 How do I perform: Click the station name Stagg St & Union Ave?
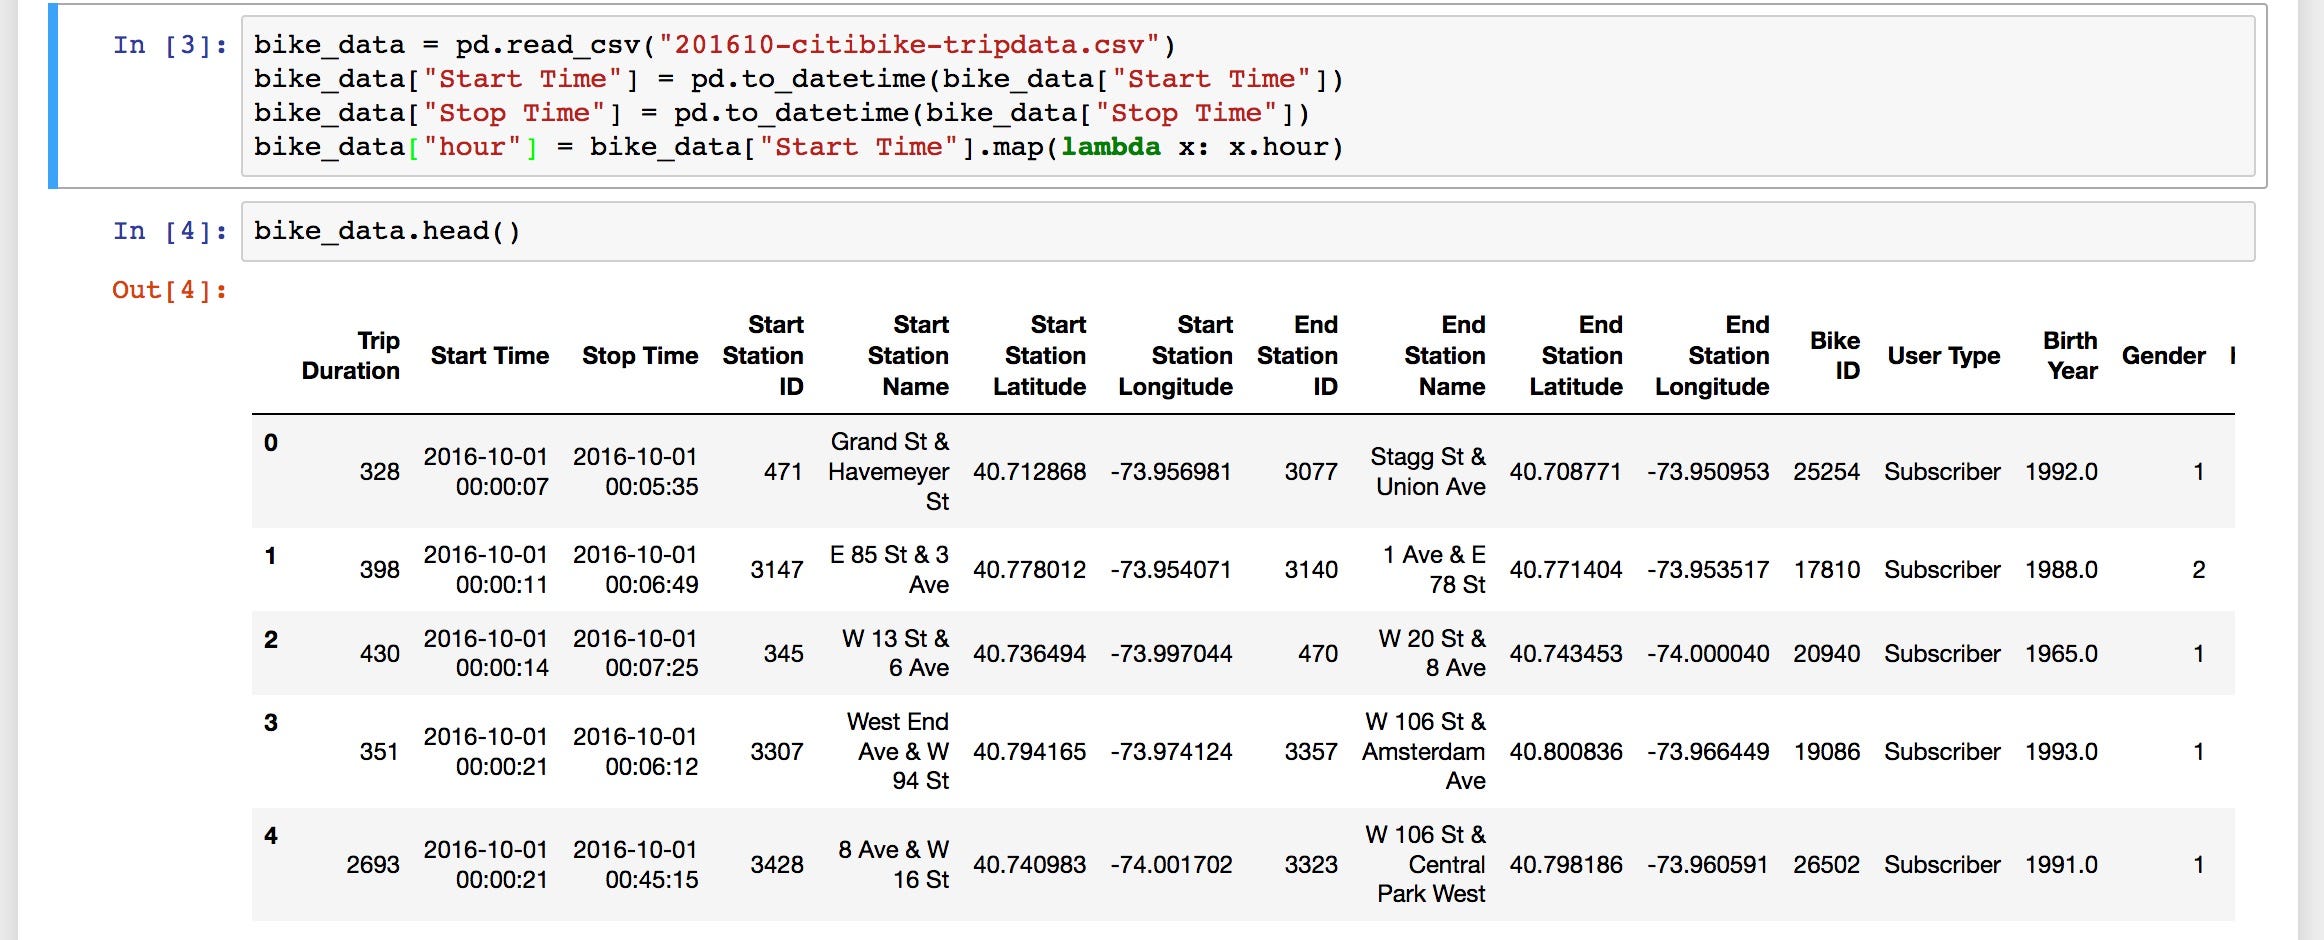1428,472
